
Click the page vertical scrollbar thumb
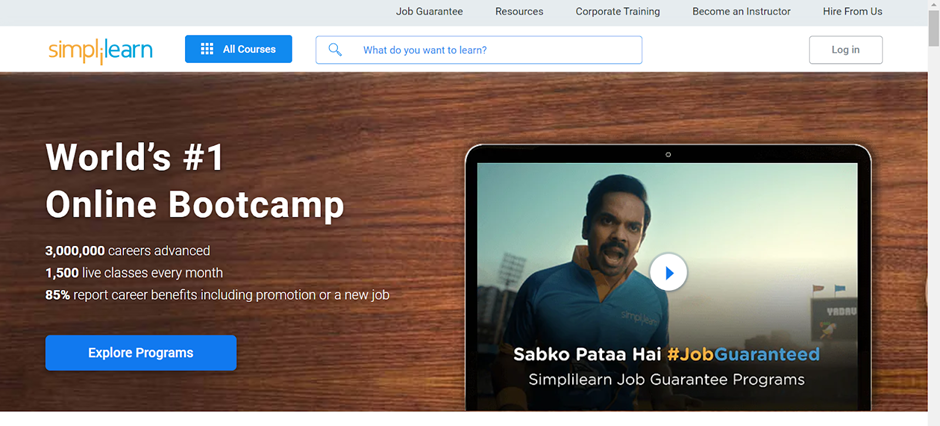pyautogui.click(x=933, y=27)
